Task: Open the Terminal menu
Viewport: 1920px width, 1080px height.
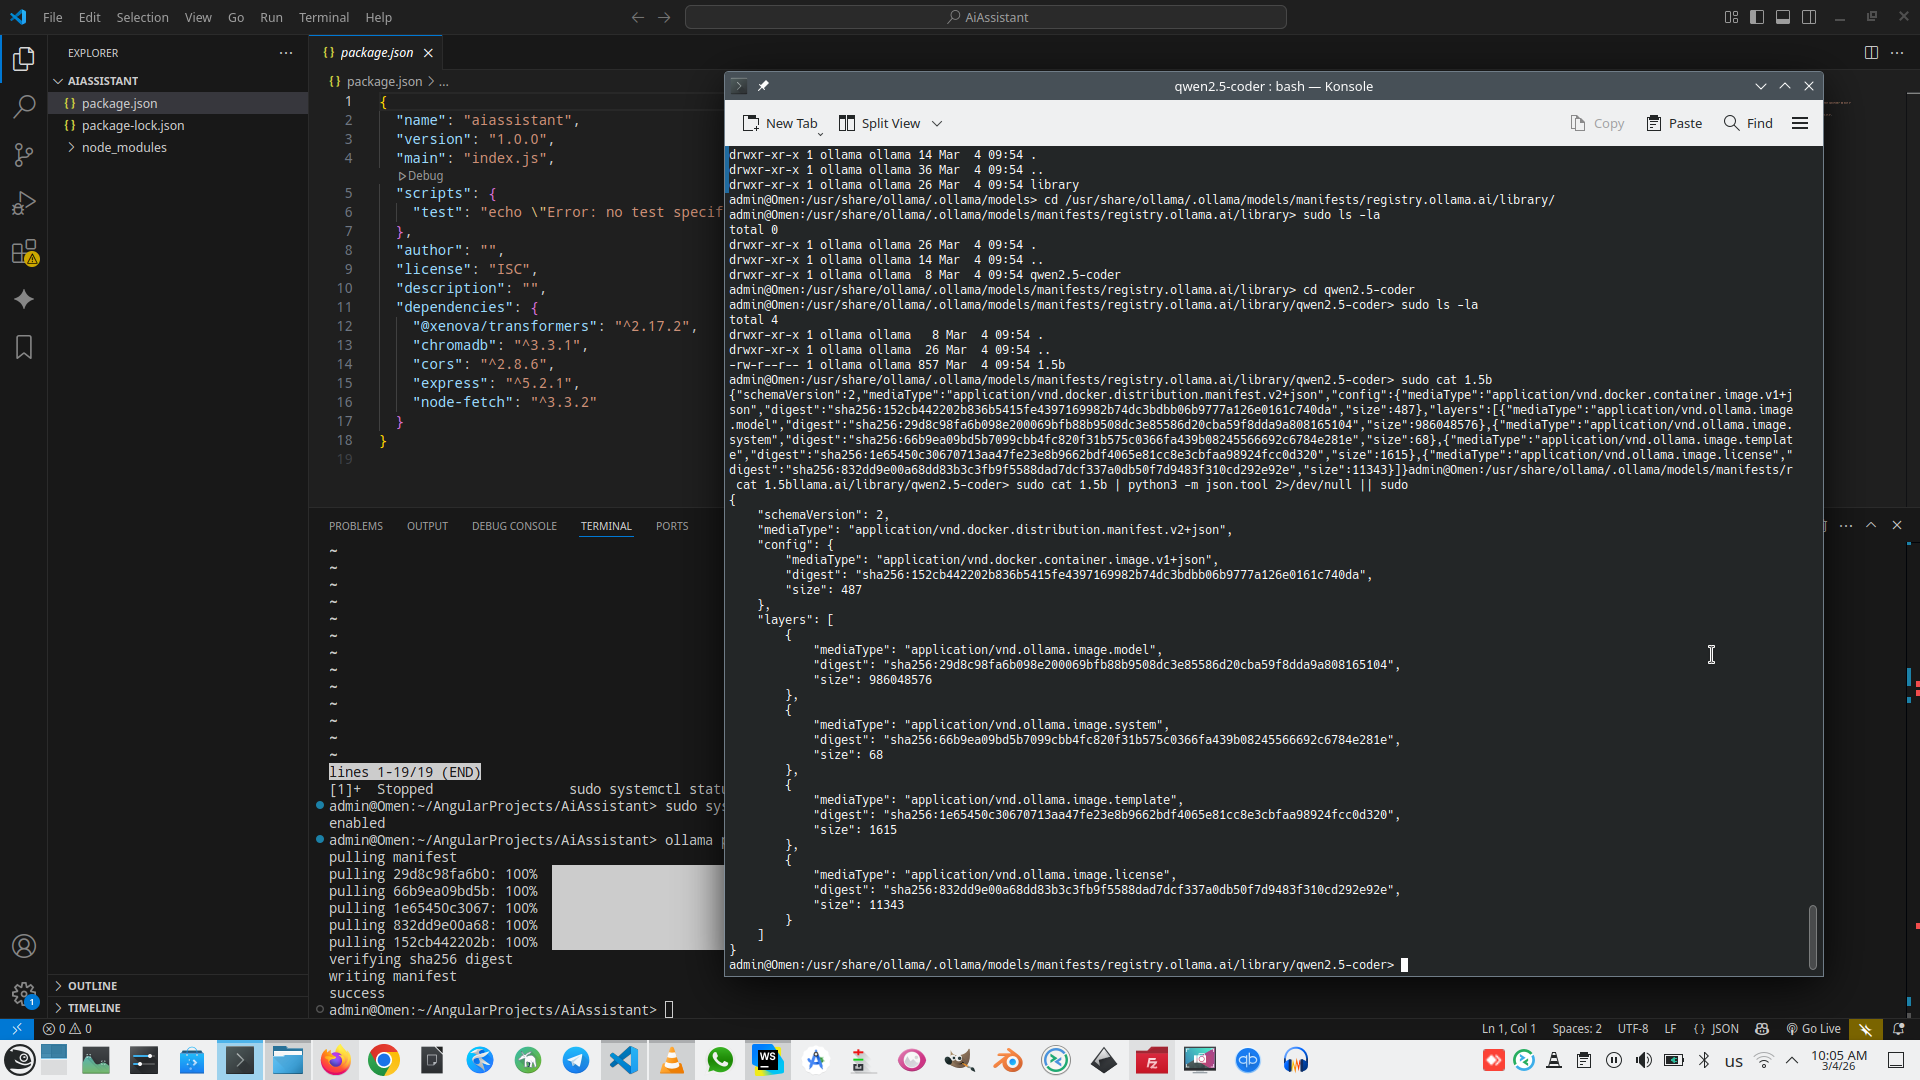Action: coord(324,17)
